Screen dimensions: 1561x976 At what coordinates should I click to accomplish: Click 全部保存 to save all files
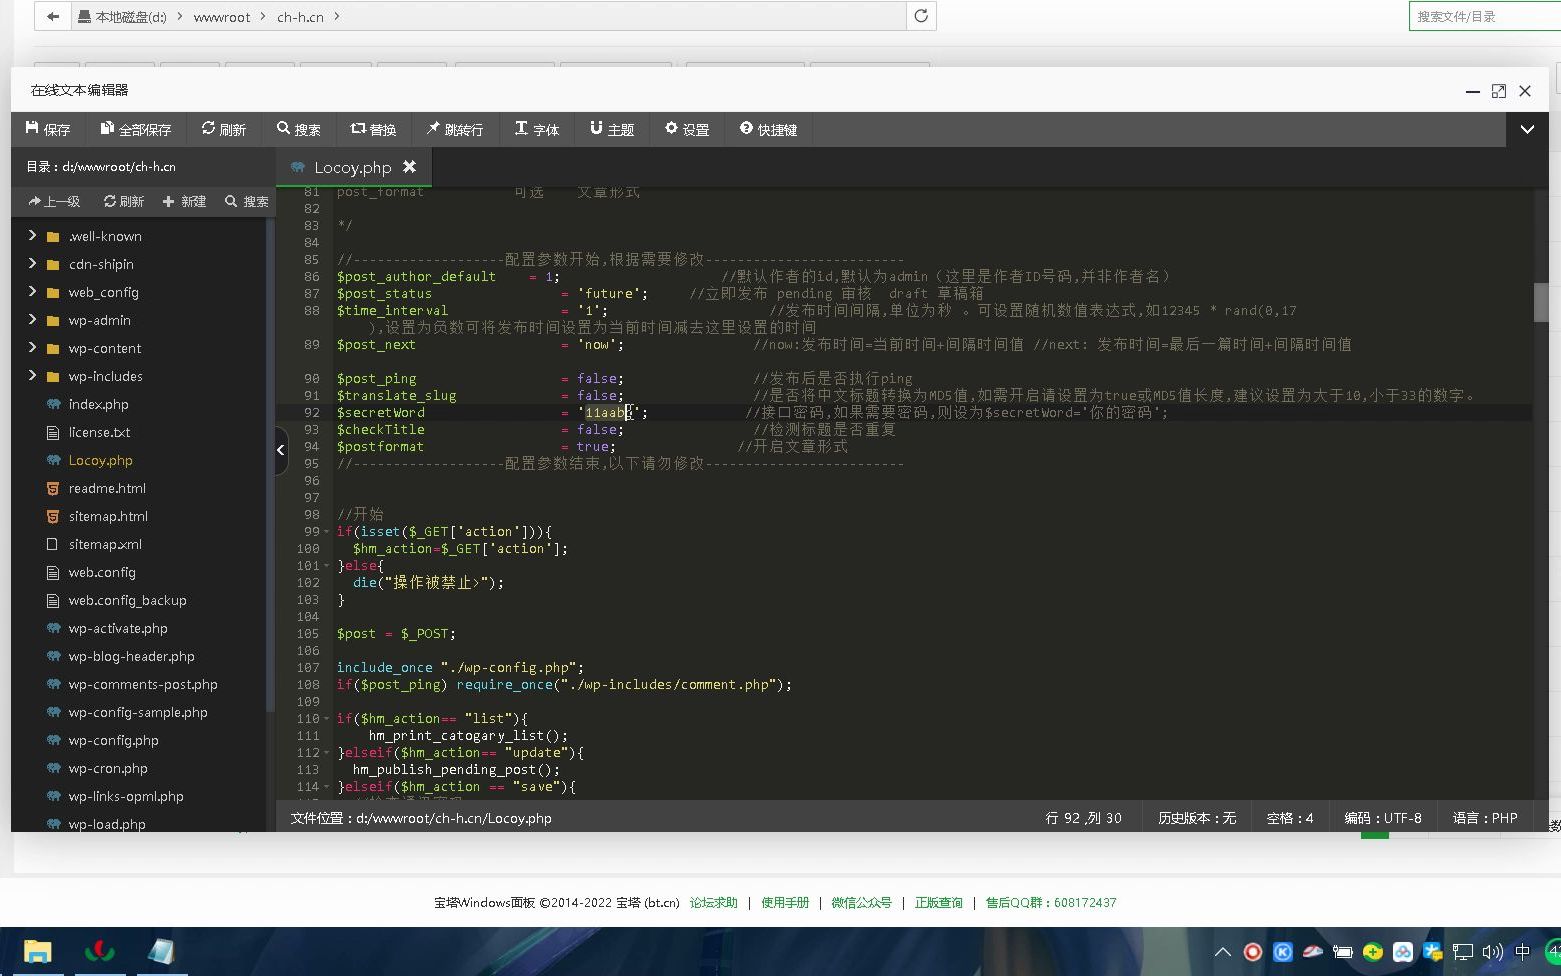click(136, 129)
